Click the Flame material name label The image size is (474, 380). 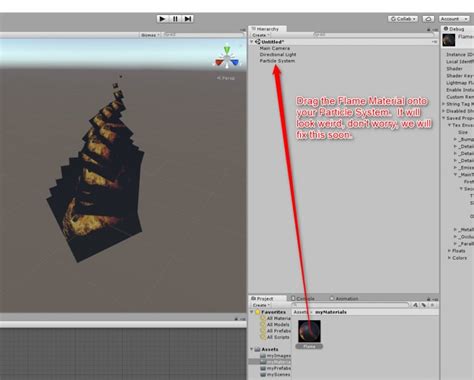309,347
